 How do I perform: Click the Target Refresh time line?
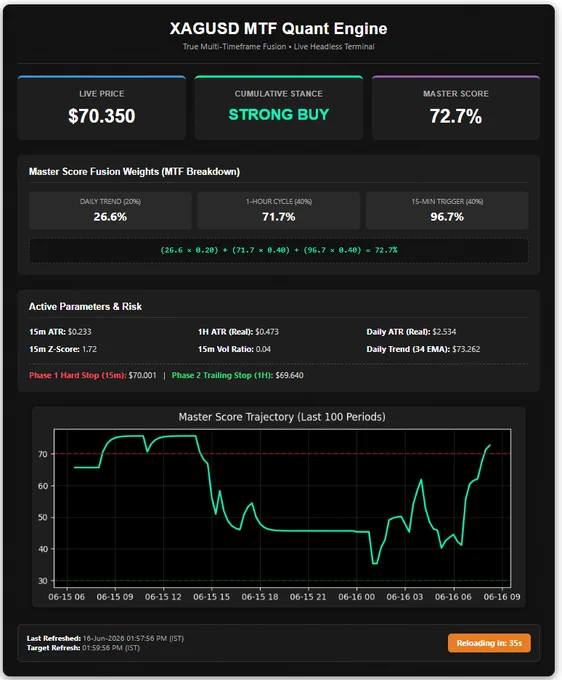[x=83, y=648]
